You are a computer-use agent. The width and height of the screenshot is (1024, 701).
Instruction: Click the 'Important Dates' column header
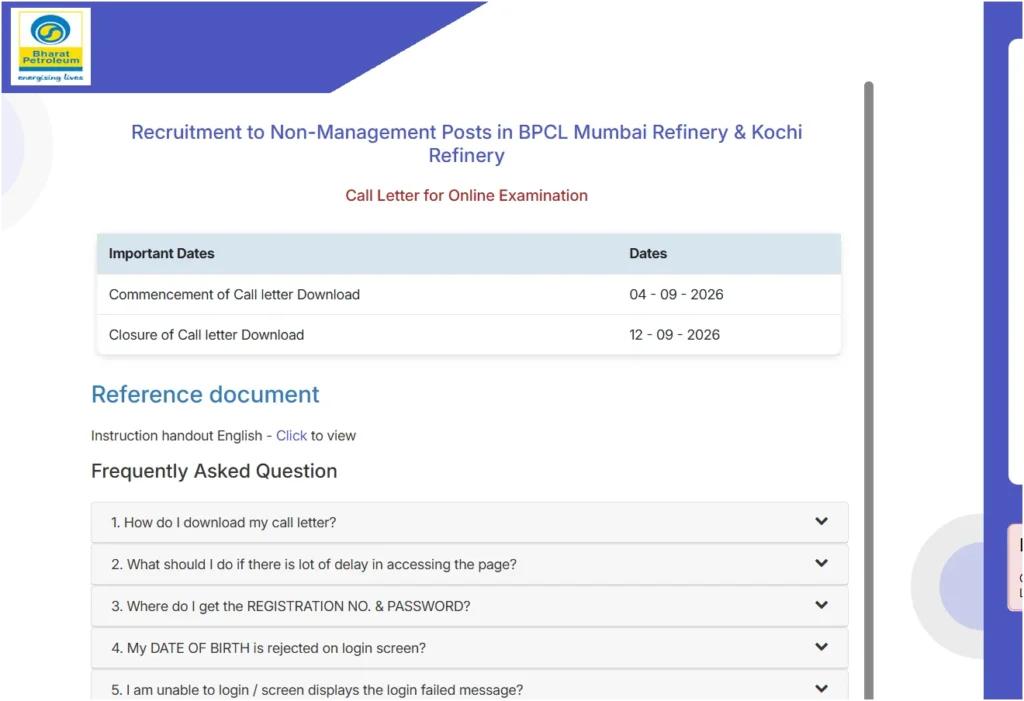click(161, 253)
